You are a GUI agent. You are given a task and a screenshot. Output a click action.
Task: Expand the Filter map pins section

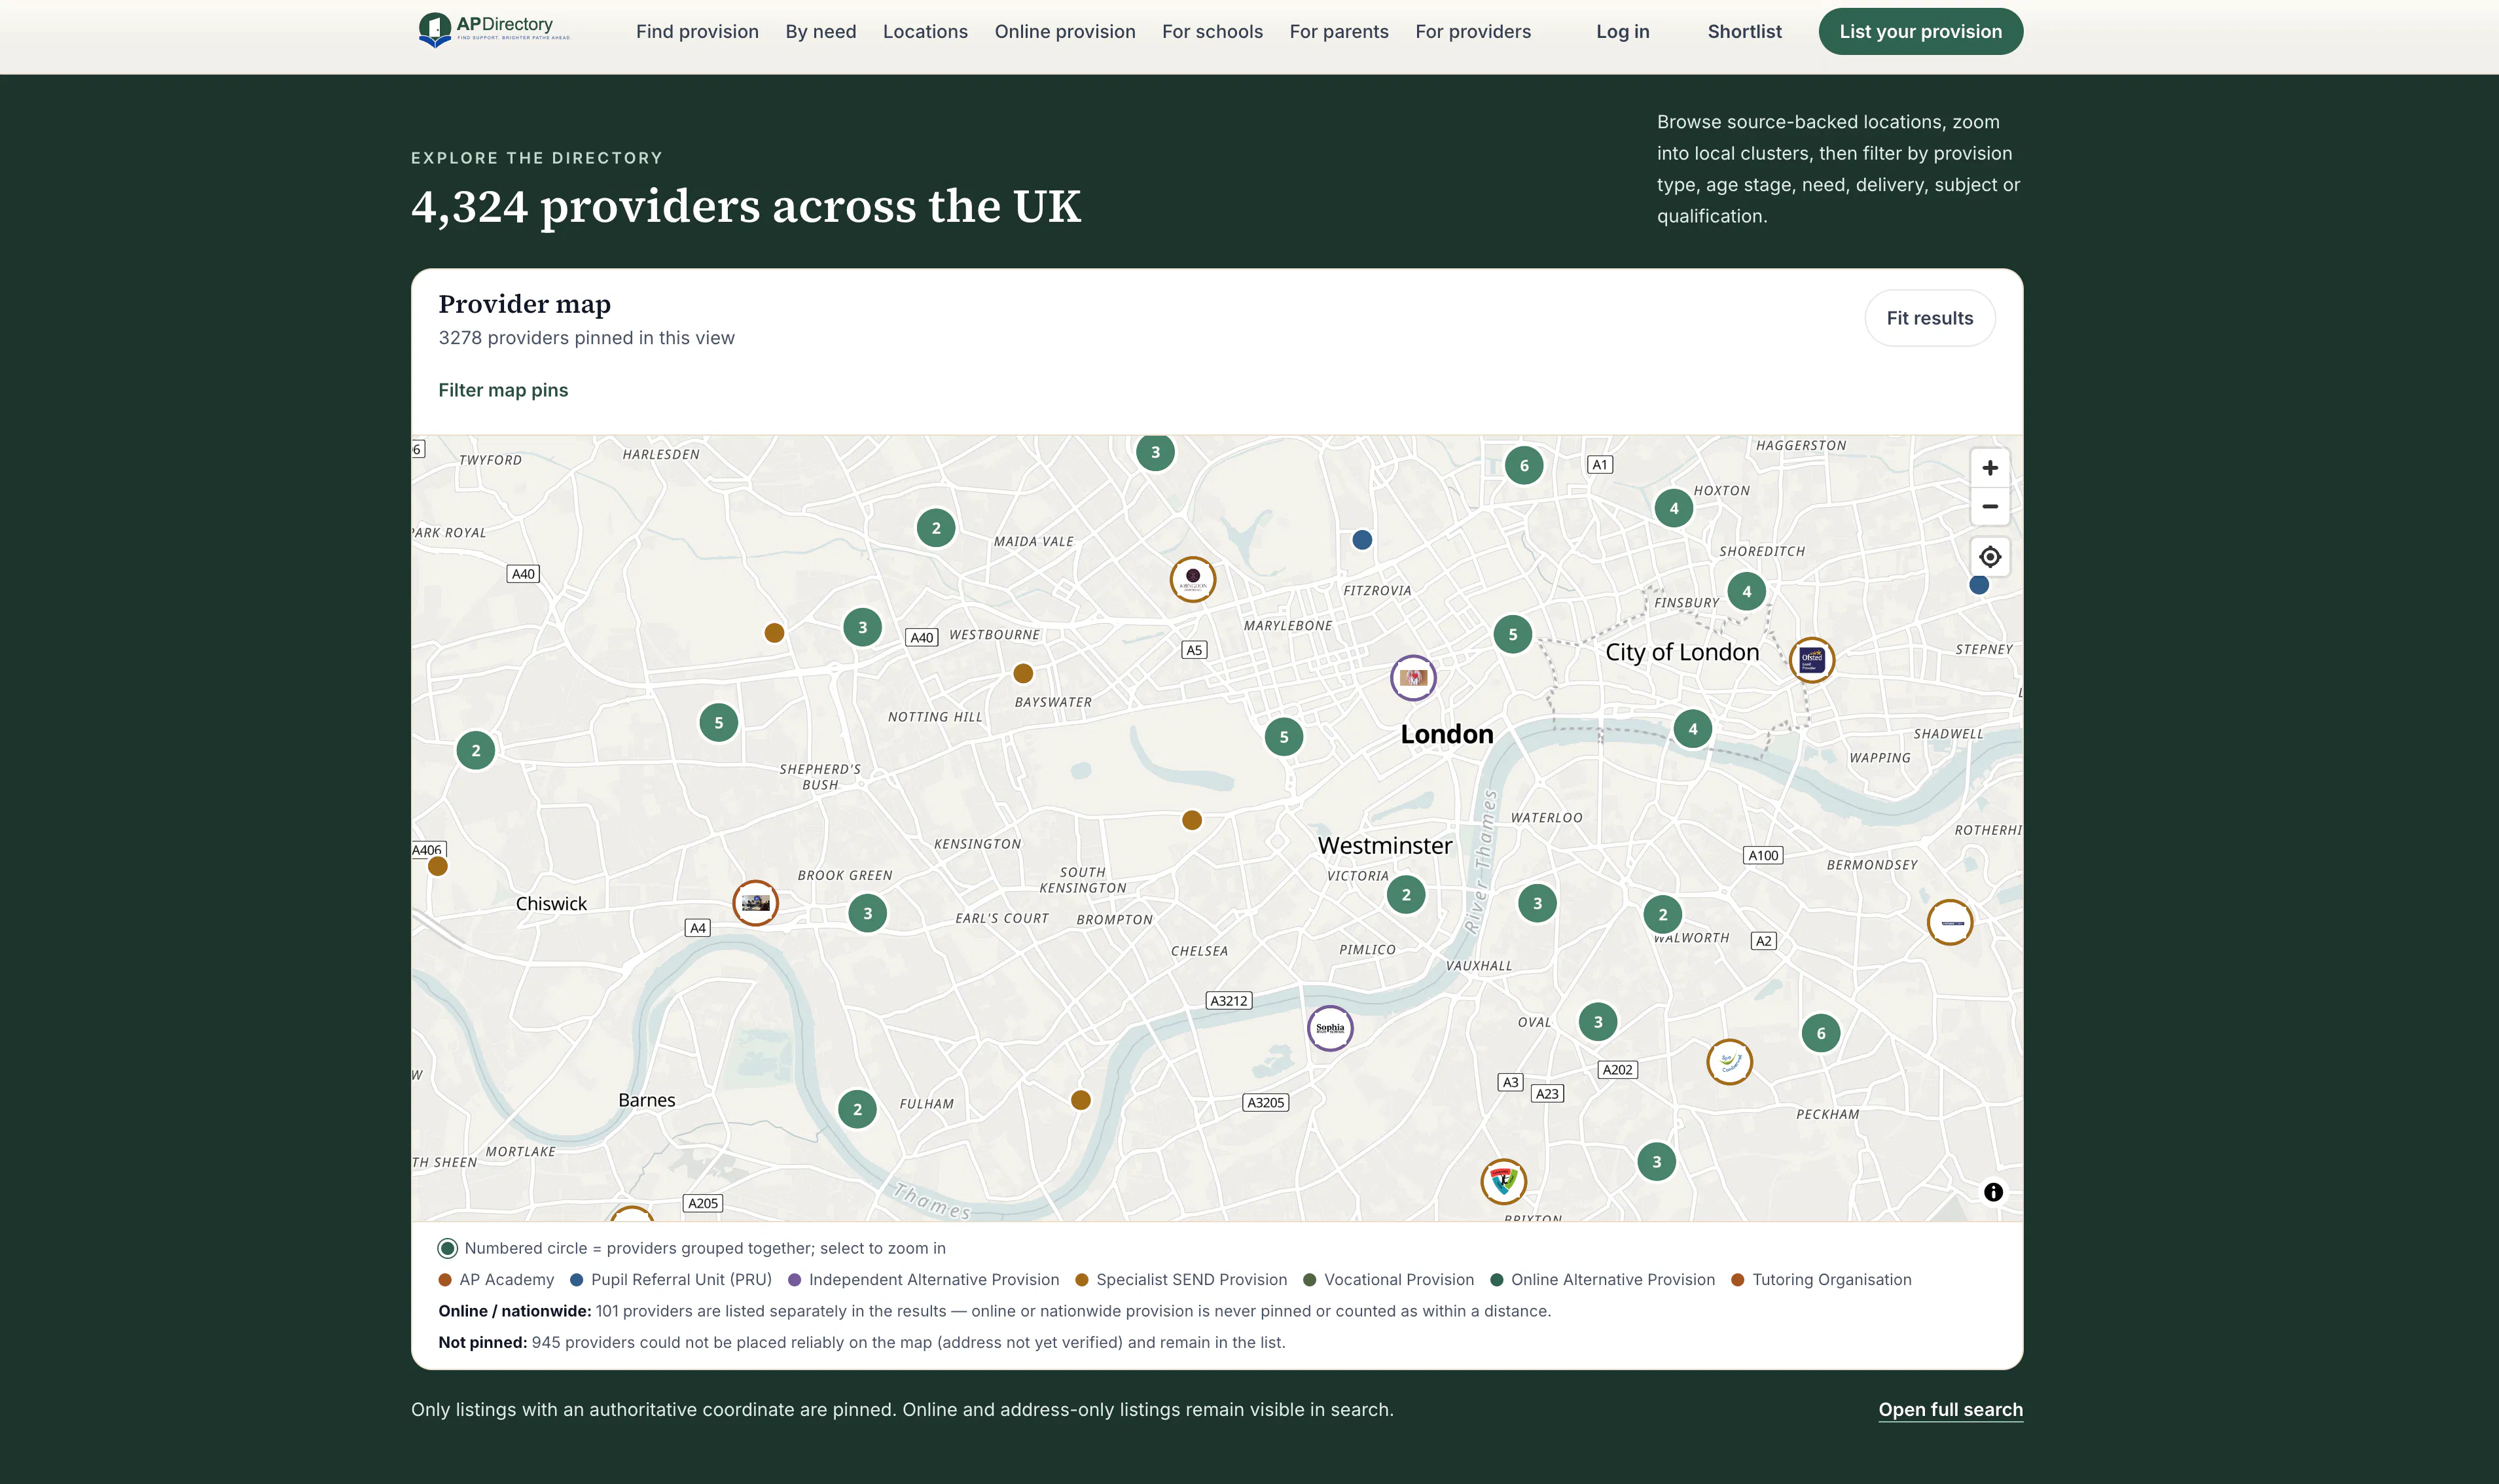(503, 390)
